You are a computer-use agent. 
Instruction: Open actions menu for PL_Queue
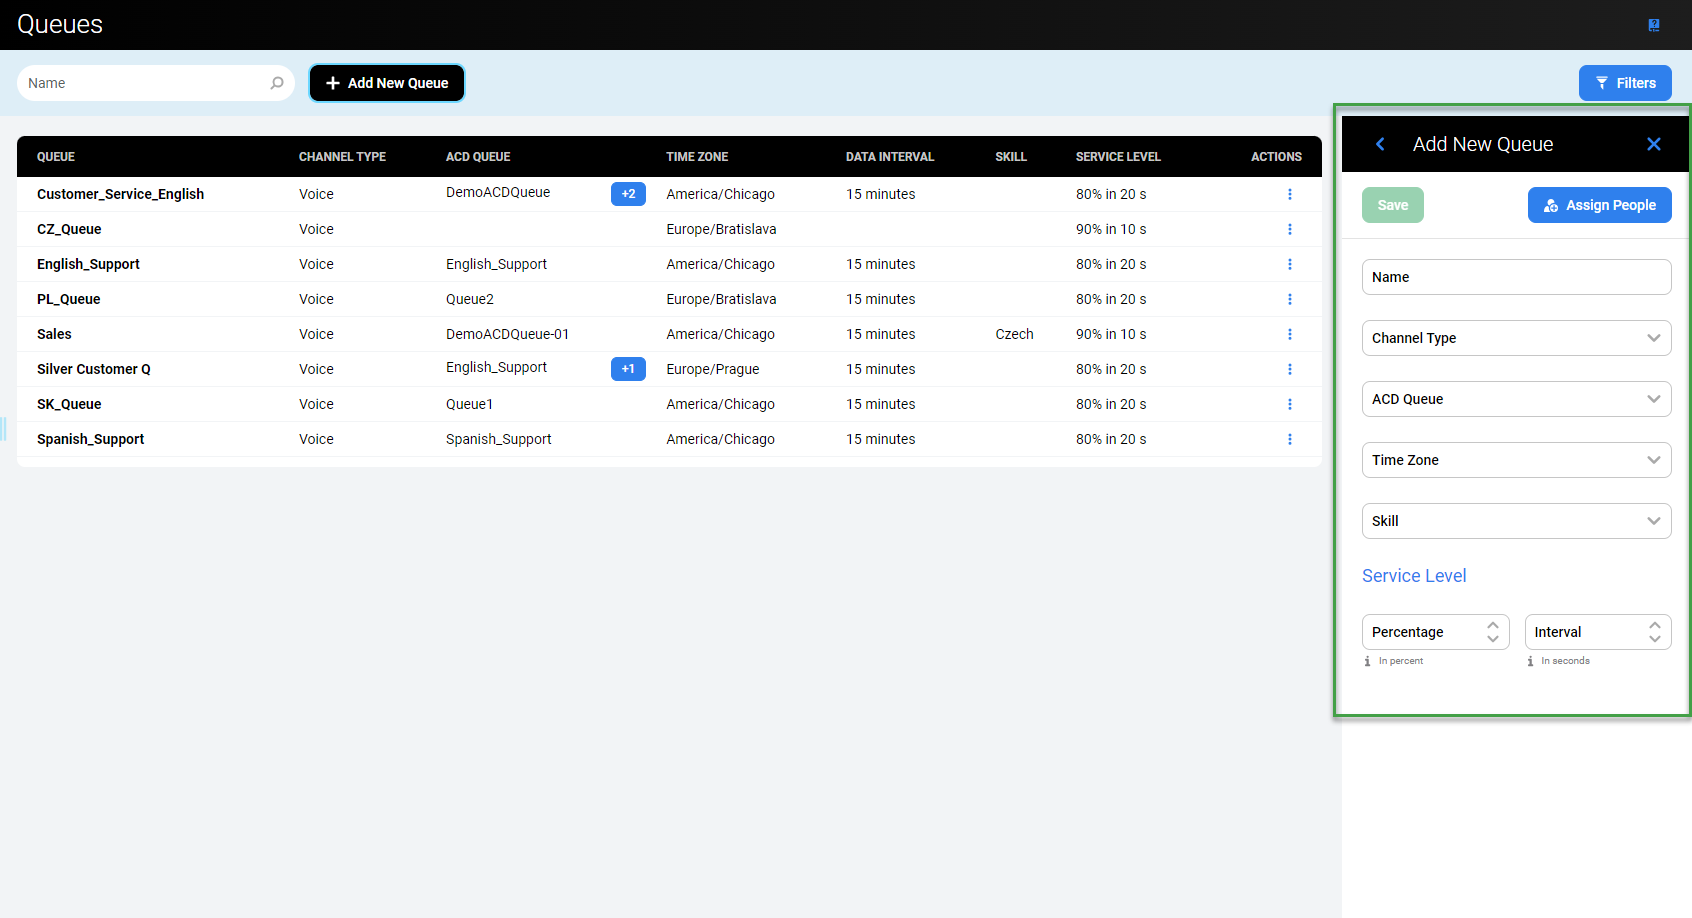[x=1289, y=299]
